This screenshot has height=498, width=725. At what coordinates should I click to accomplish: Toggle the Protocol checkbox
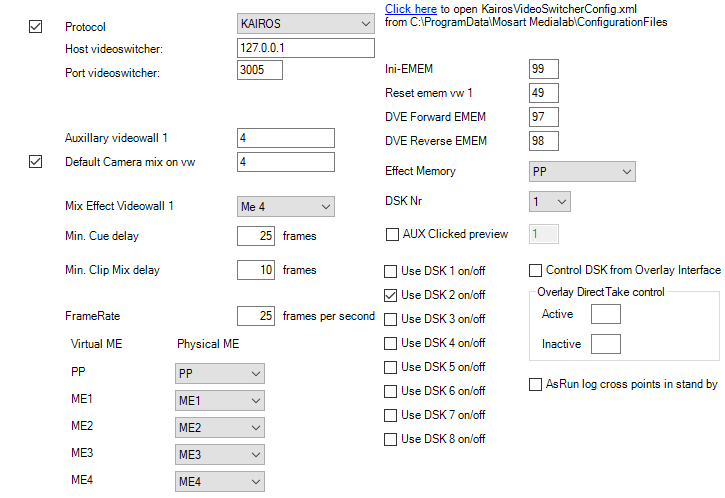37,26
